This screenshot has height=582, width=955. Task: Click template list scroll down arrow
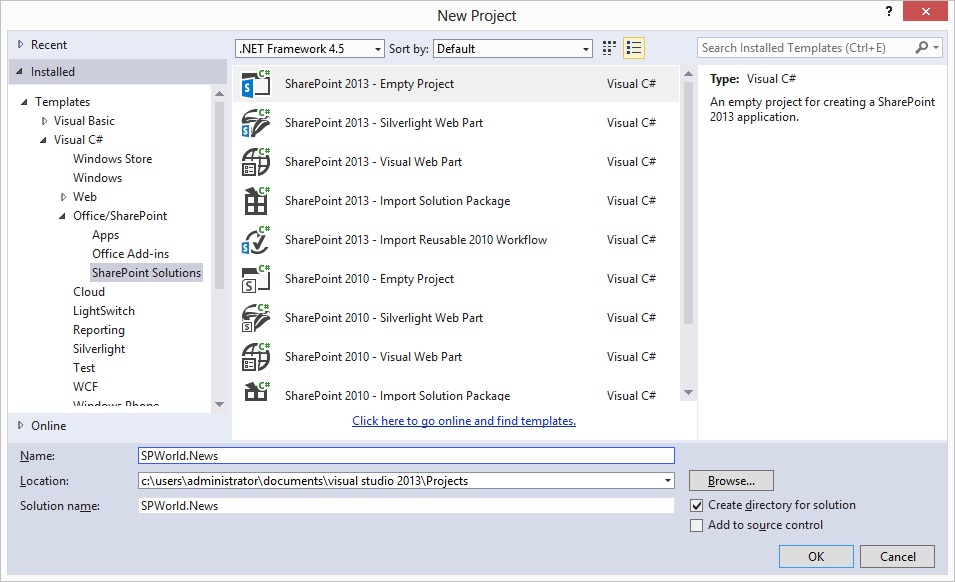coord(688,393)
